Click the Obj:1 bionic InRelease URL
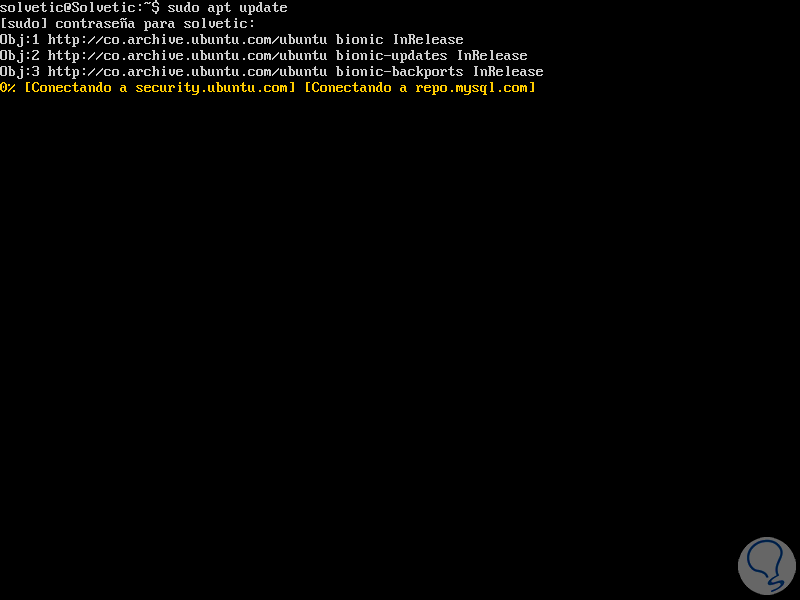This screenshot has width=800, height=600. 187,40
